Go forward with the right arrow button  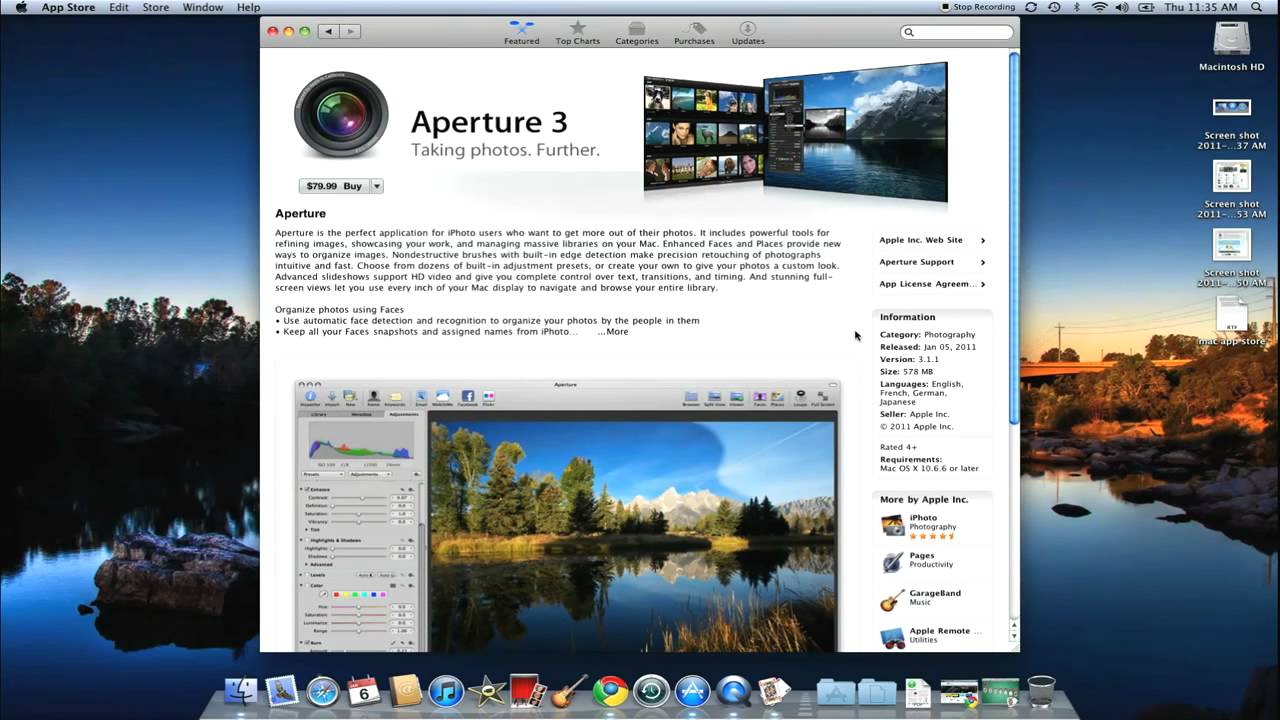(x=350, y=32)
